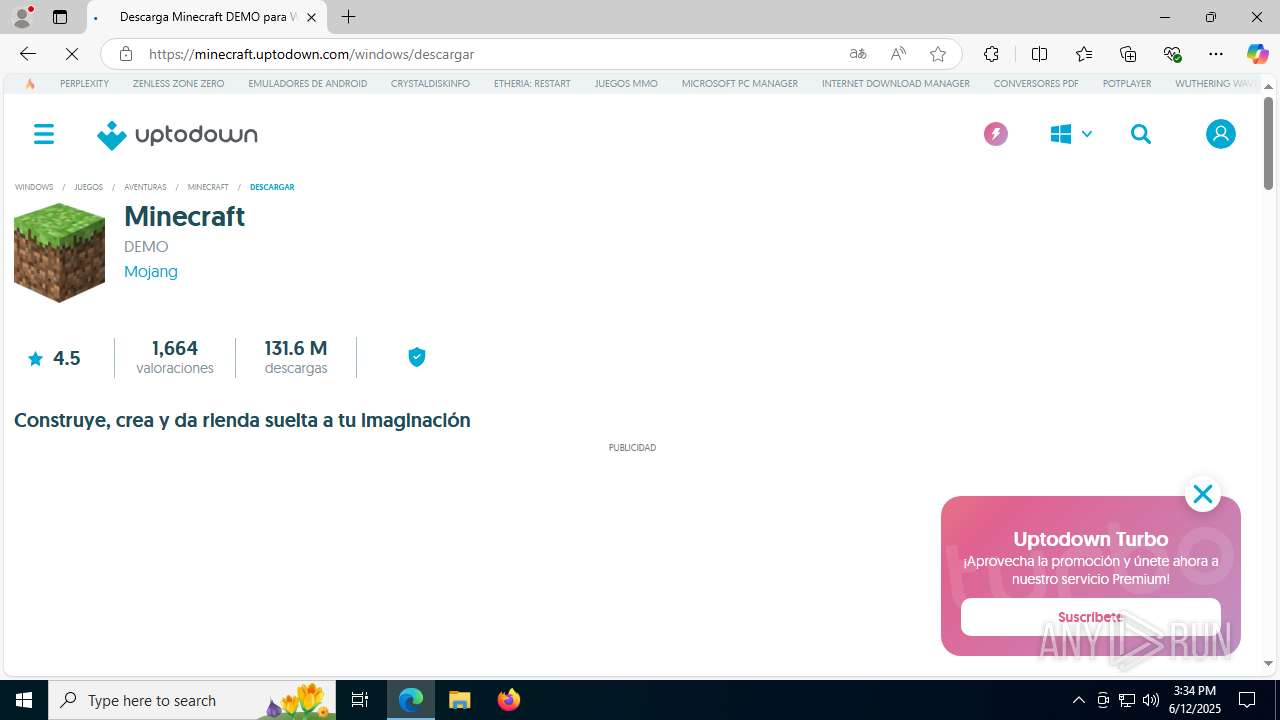Open MICROSOFT PC MANAGER bookmark

pyautogui.click(x=740, y=84)
